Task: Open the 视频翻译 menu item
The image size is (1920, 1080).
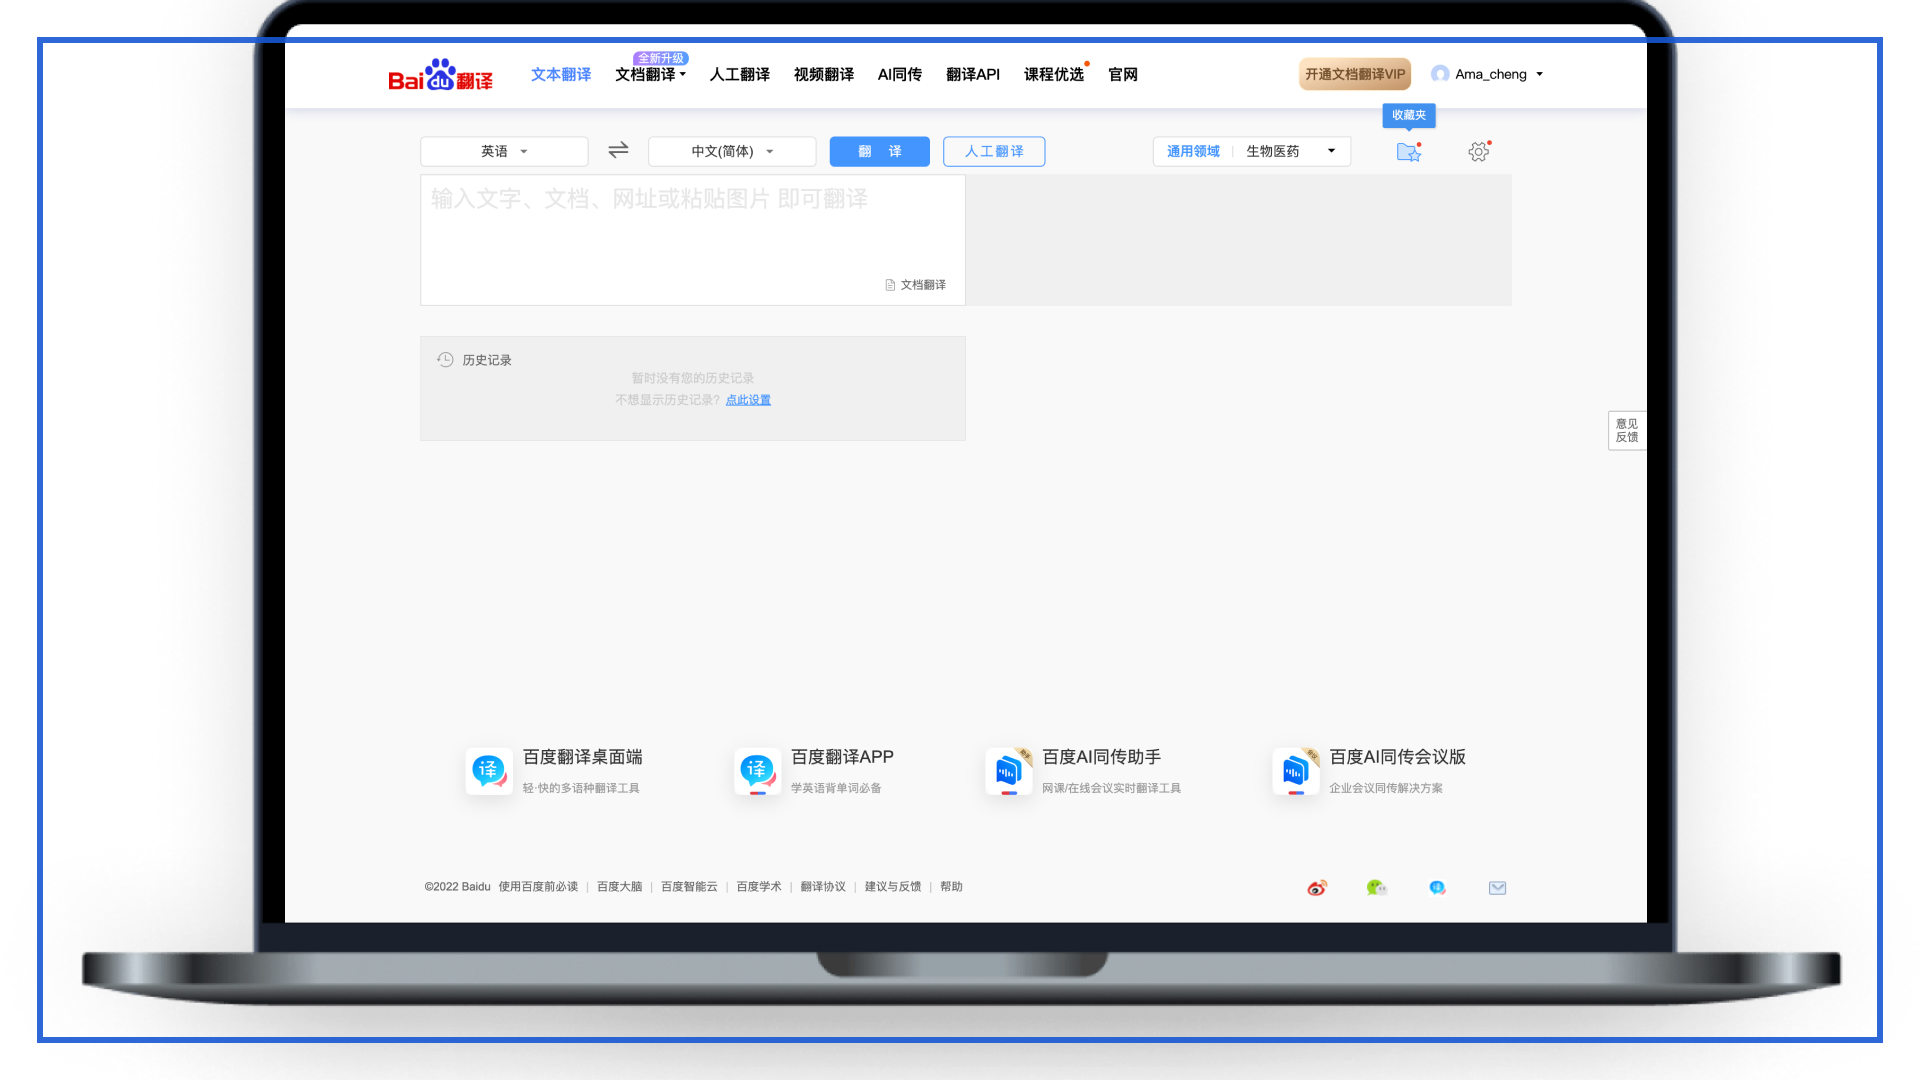Action: click(x=823, y=74)
